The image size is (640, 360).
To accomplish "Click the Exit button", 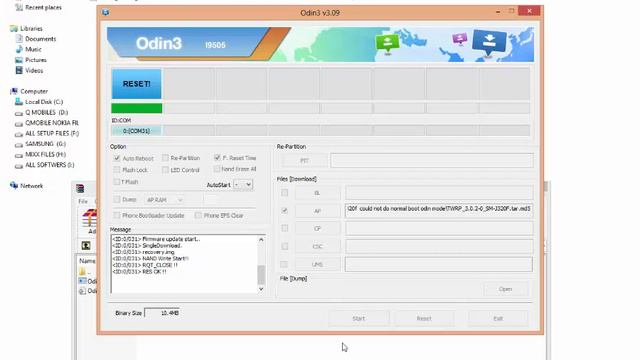I will click(498, 318).
